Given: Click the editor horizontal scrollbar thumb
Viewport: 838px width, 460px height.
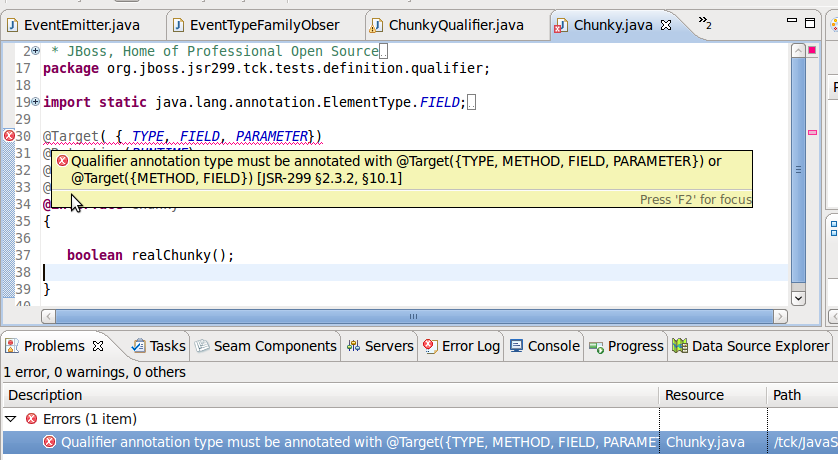Looking at the screenshot, I should [414, 316].
